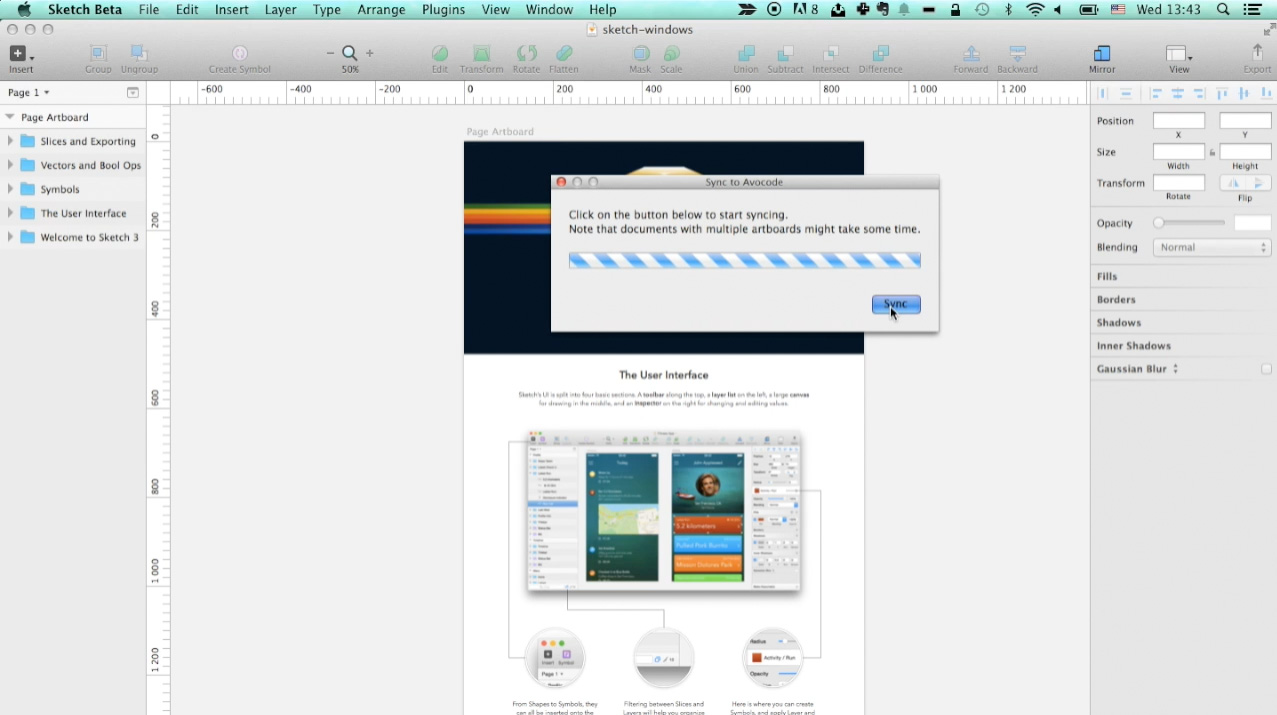Viewport: 1277px width, 715px height.
Task: Zoom out with the minus button
Action: coord(331,53)
